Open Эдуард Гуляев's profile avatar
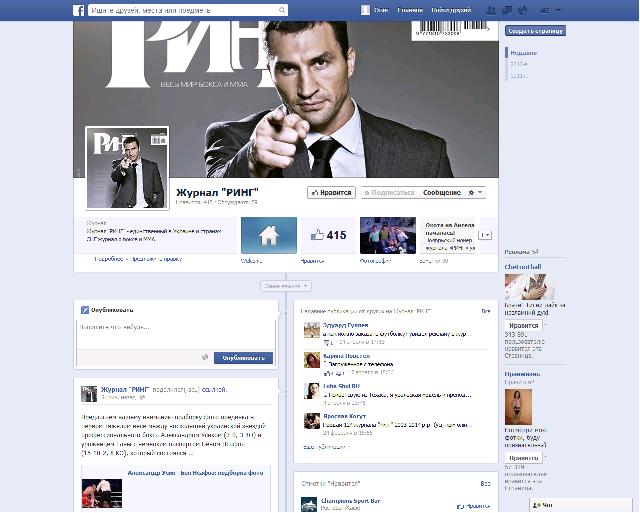640x513 pixels. coord(310,331)
